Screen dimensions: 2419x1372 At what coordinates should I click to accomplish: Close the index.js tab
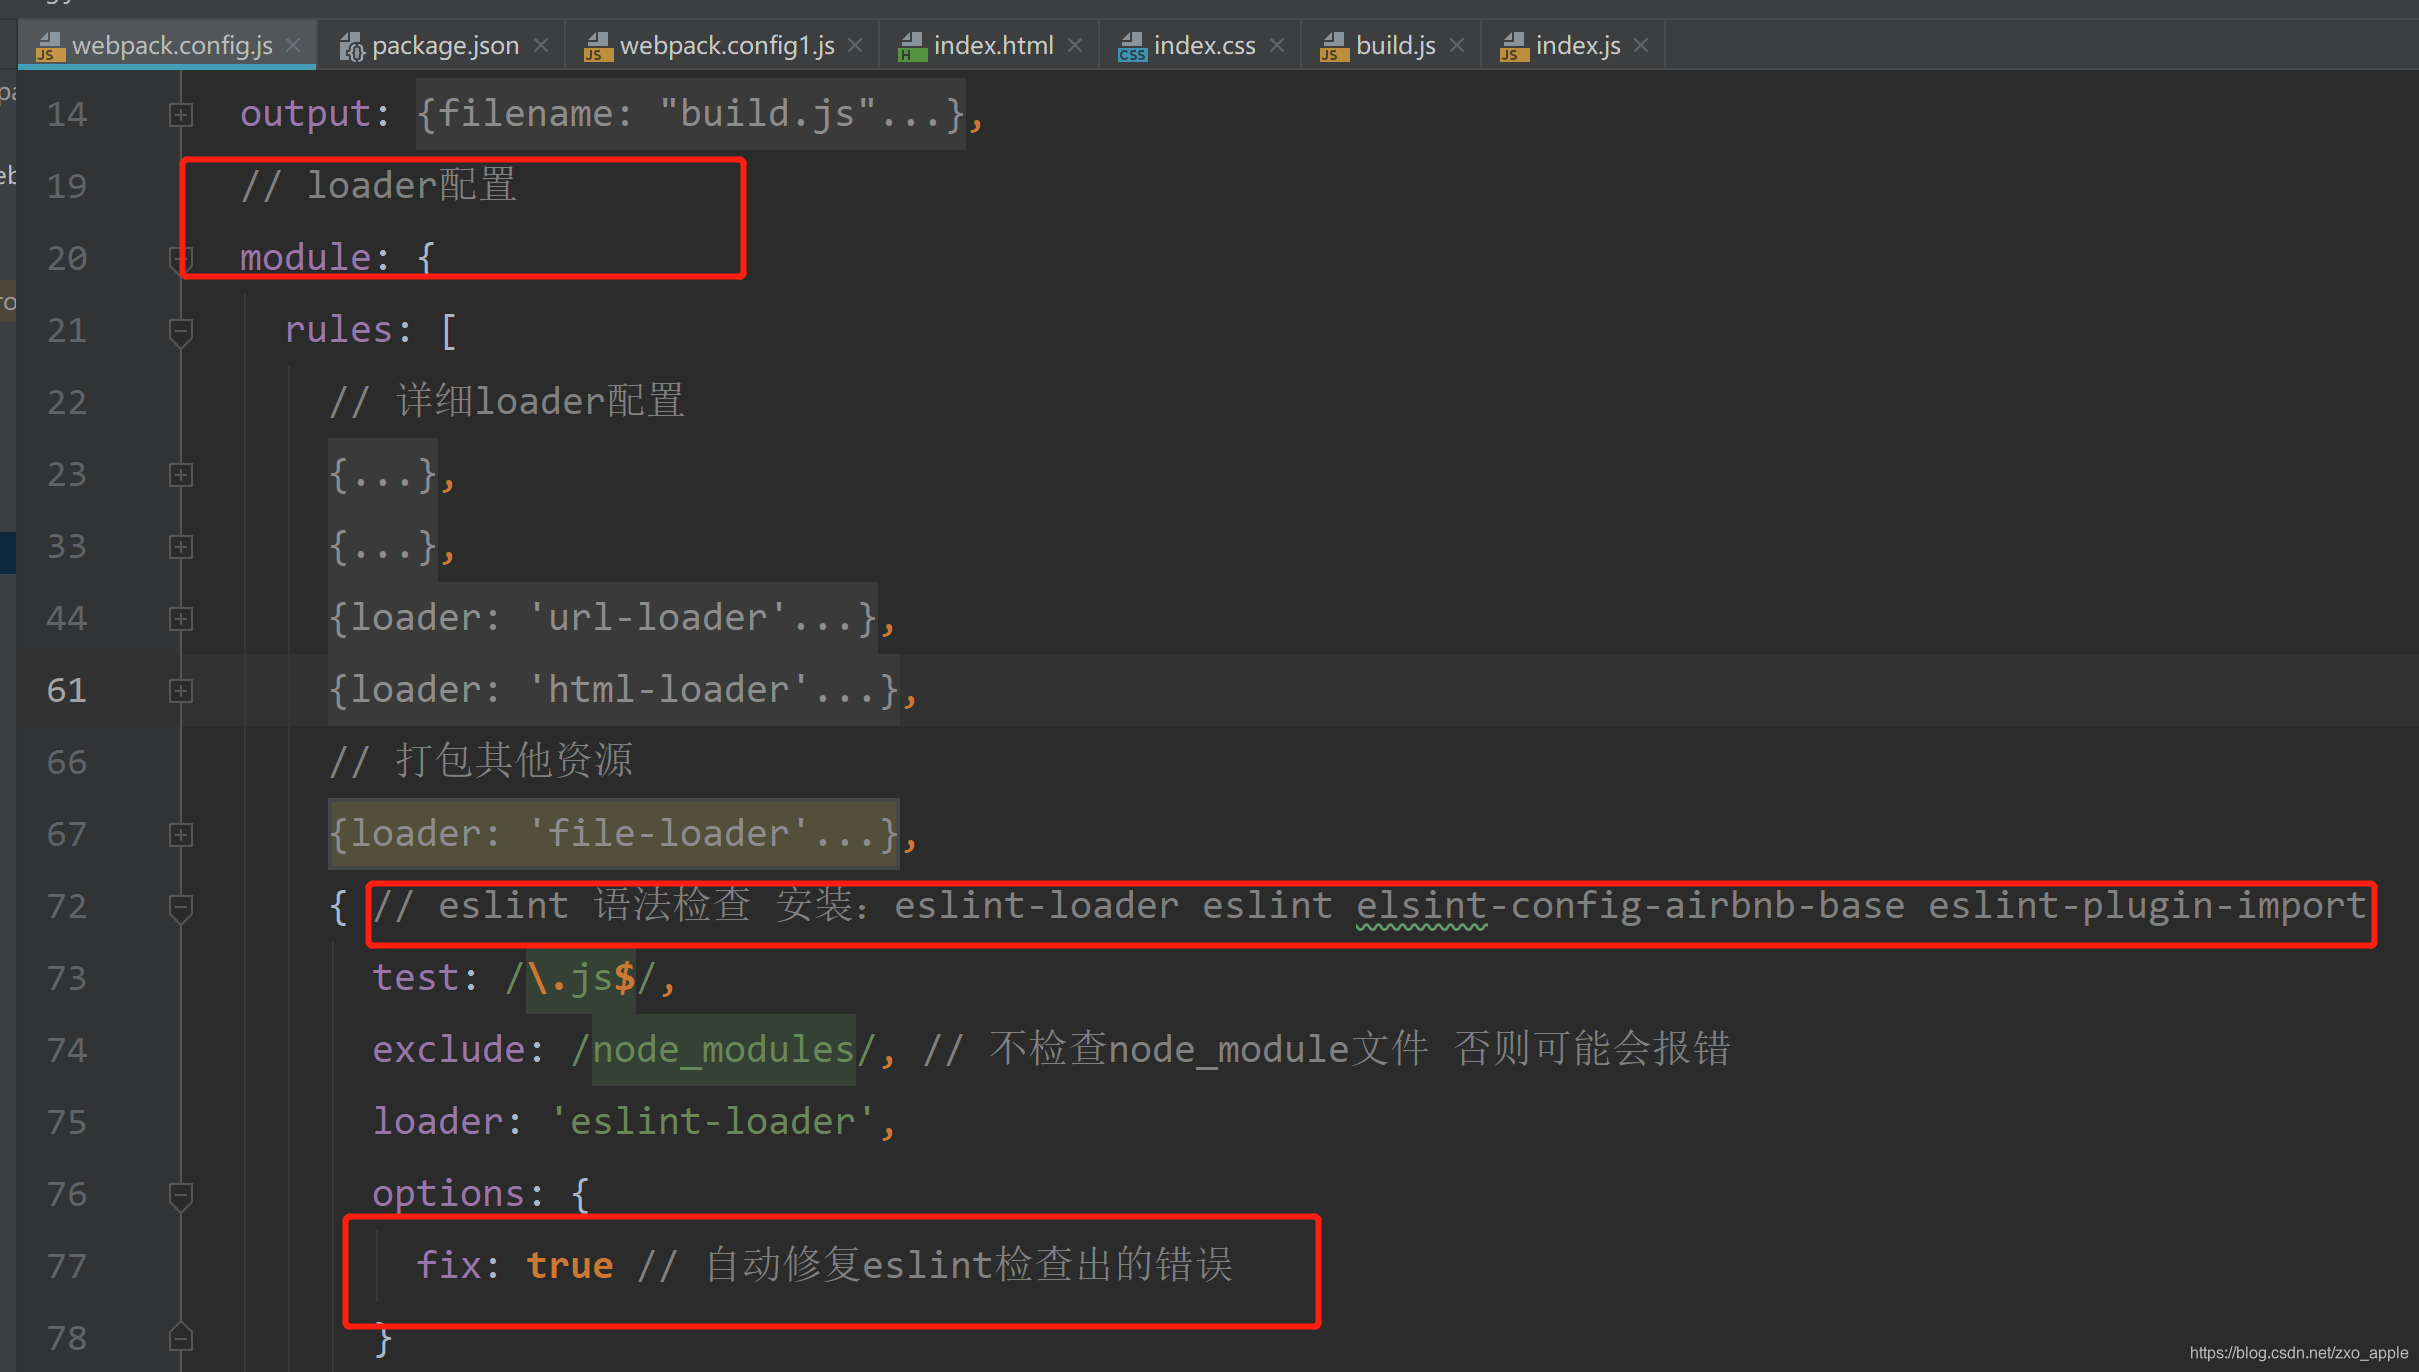click(1641, 45)
